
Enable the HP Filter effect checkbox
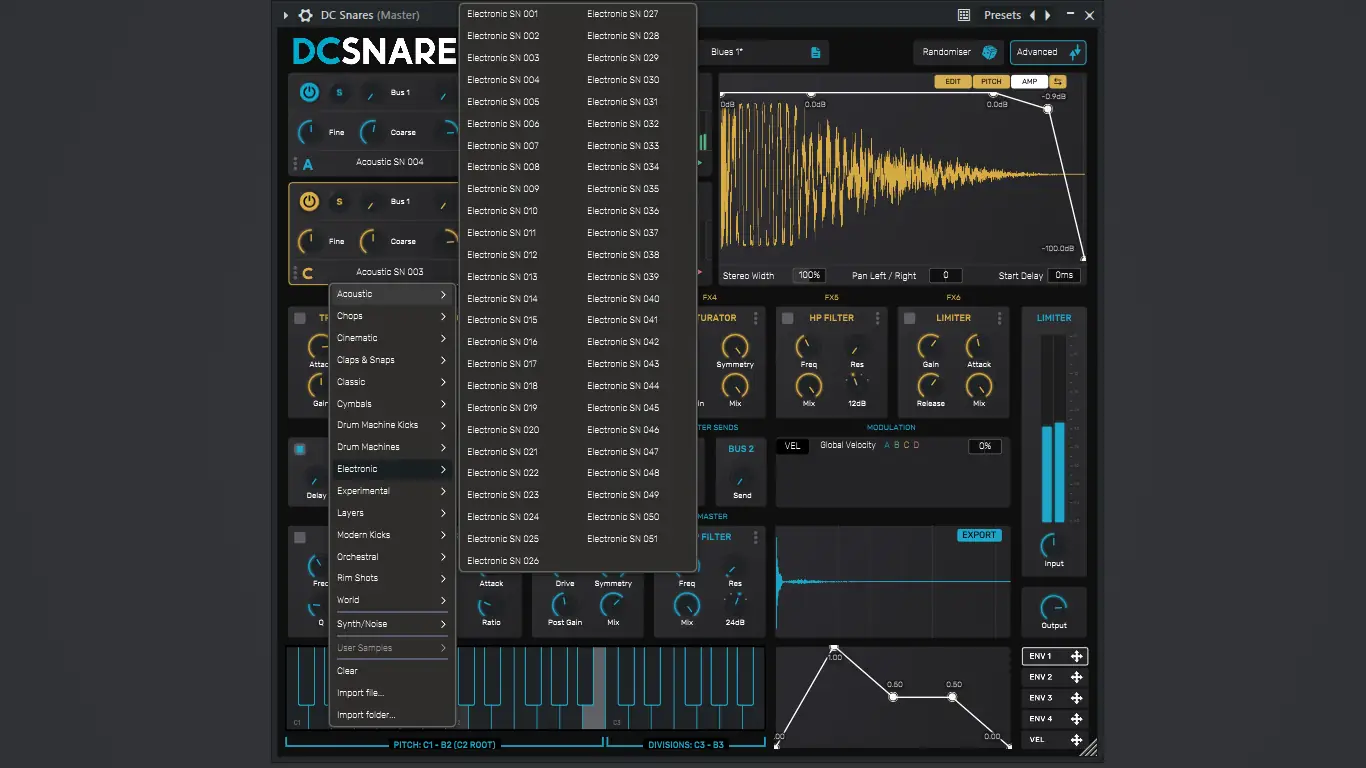click(788, 318)
